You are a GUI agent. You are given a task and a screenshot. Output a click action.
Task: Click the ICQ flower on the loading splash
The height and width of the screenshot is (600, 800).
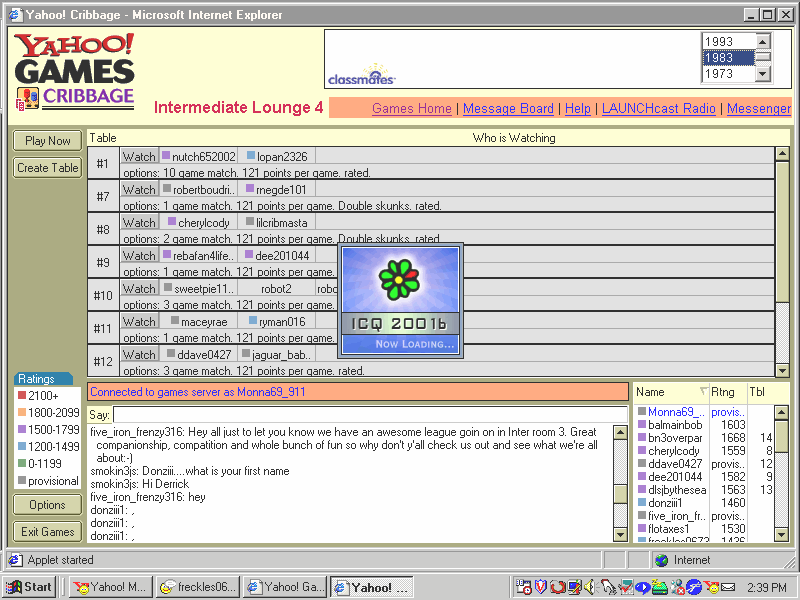tap(399, 279)
